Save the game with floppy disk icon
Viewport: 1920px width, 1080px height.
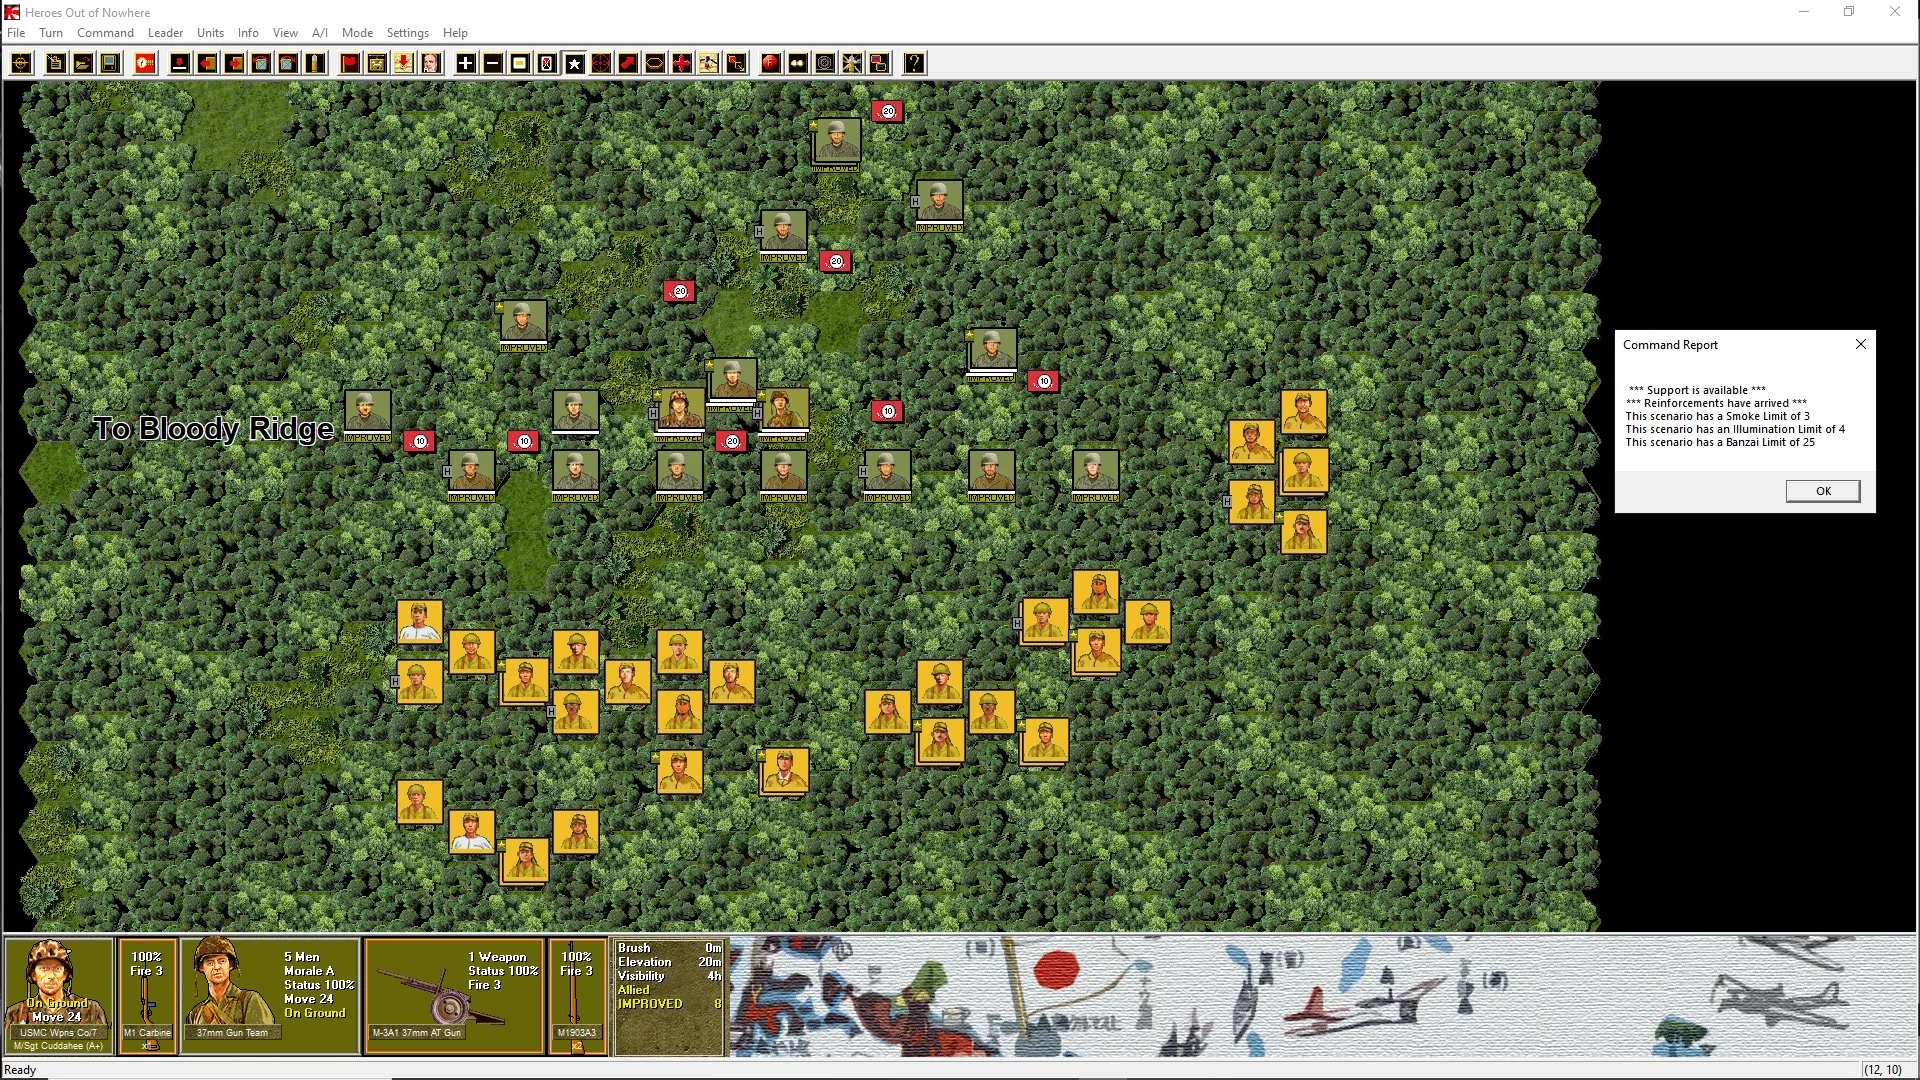(x=110, y=64)
